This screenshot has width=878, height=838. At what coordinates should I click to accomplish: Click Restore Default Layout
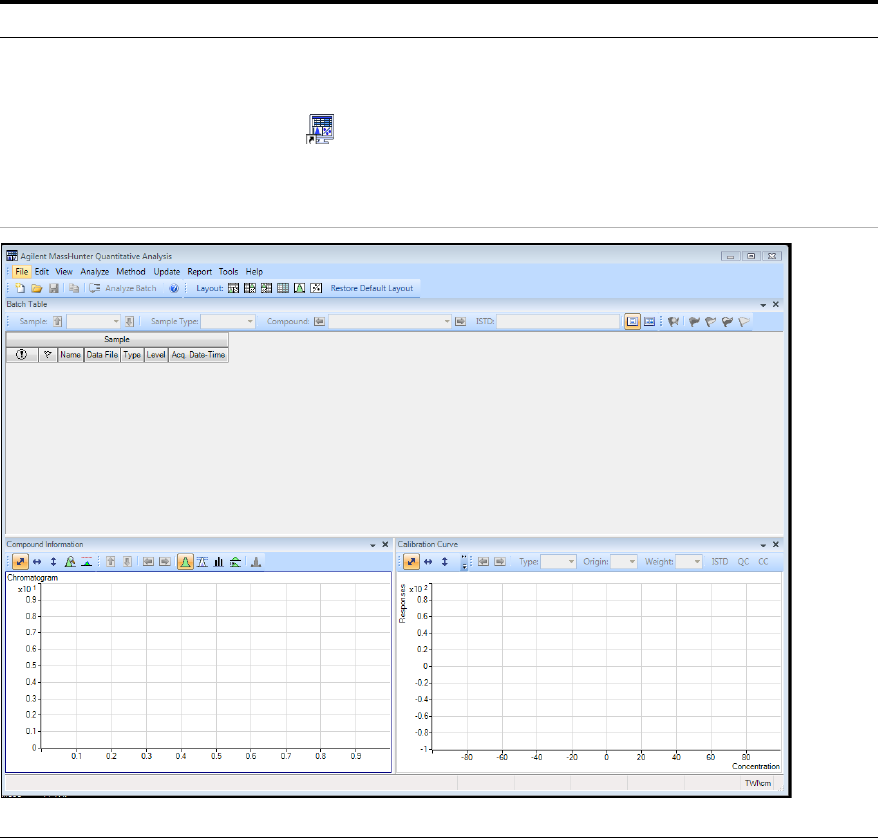pos(372,288)
